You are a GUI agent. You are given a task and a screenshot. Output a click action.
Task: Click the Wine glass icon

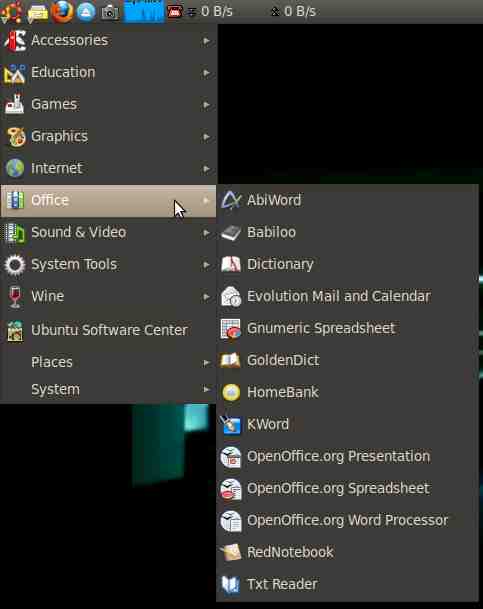tap(15, 296)
